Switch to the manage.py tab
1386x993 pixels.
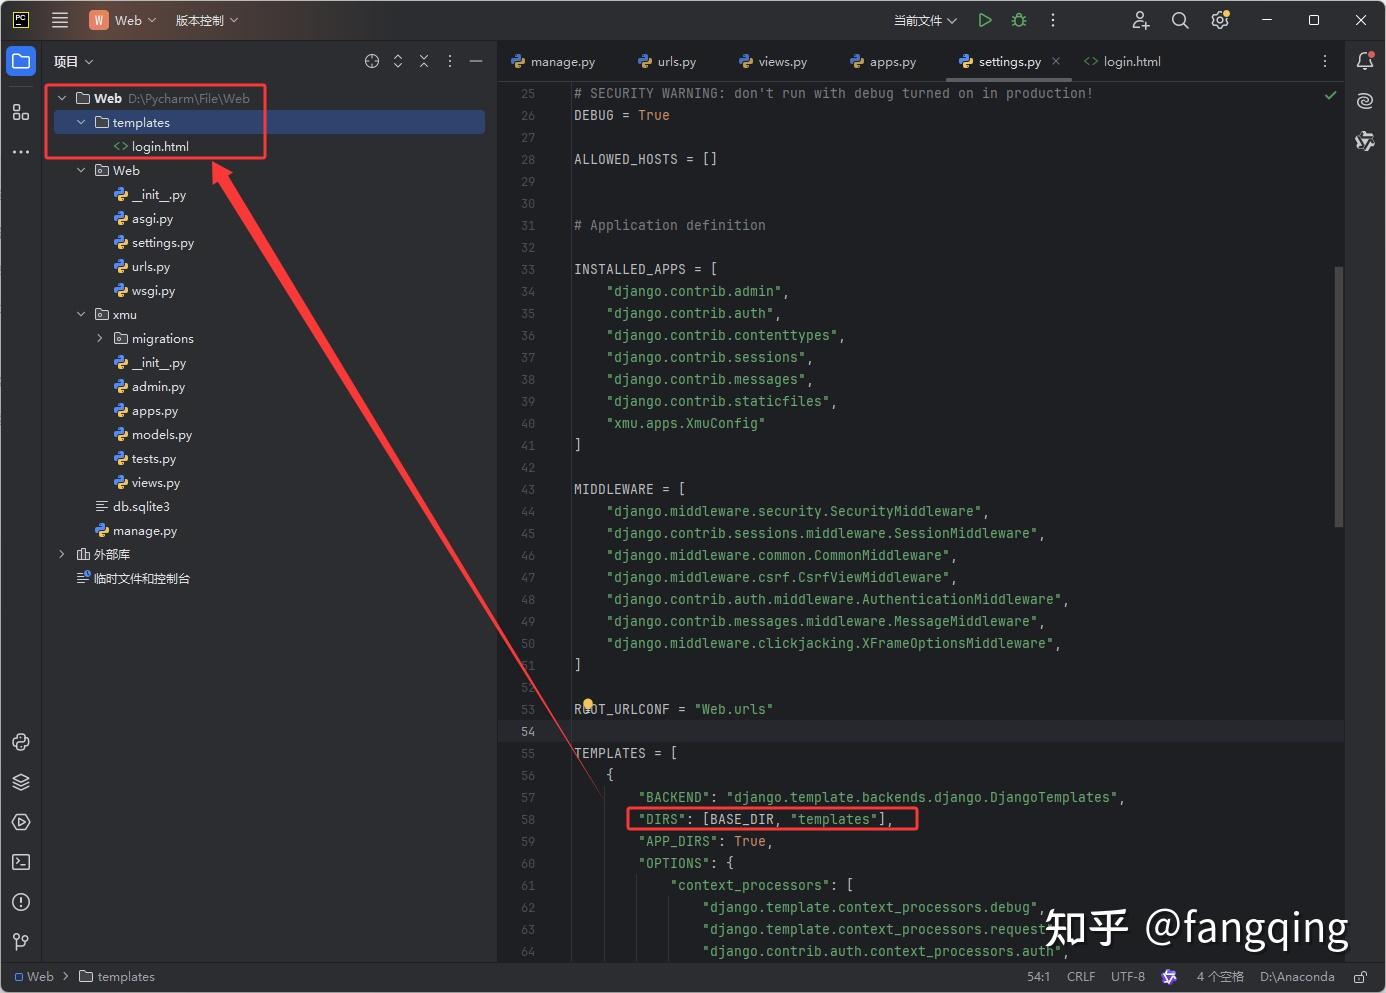tap(553, 61)
